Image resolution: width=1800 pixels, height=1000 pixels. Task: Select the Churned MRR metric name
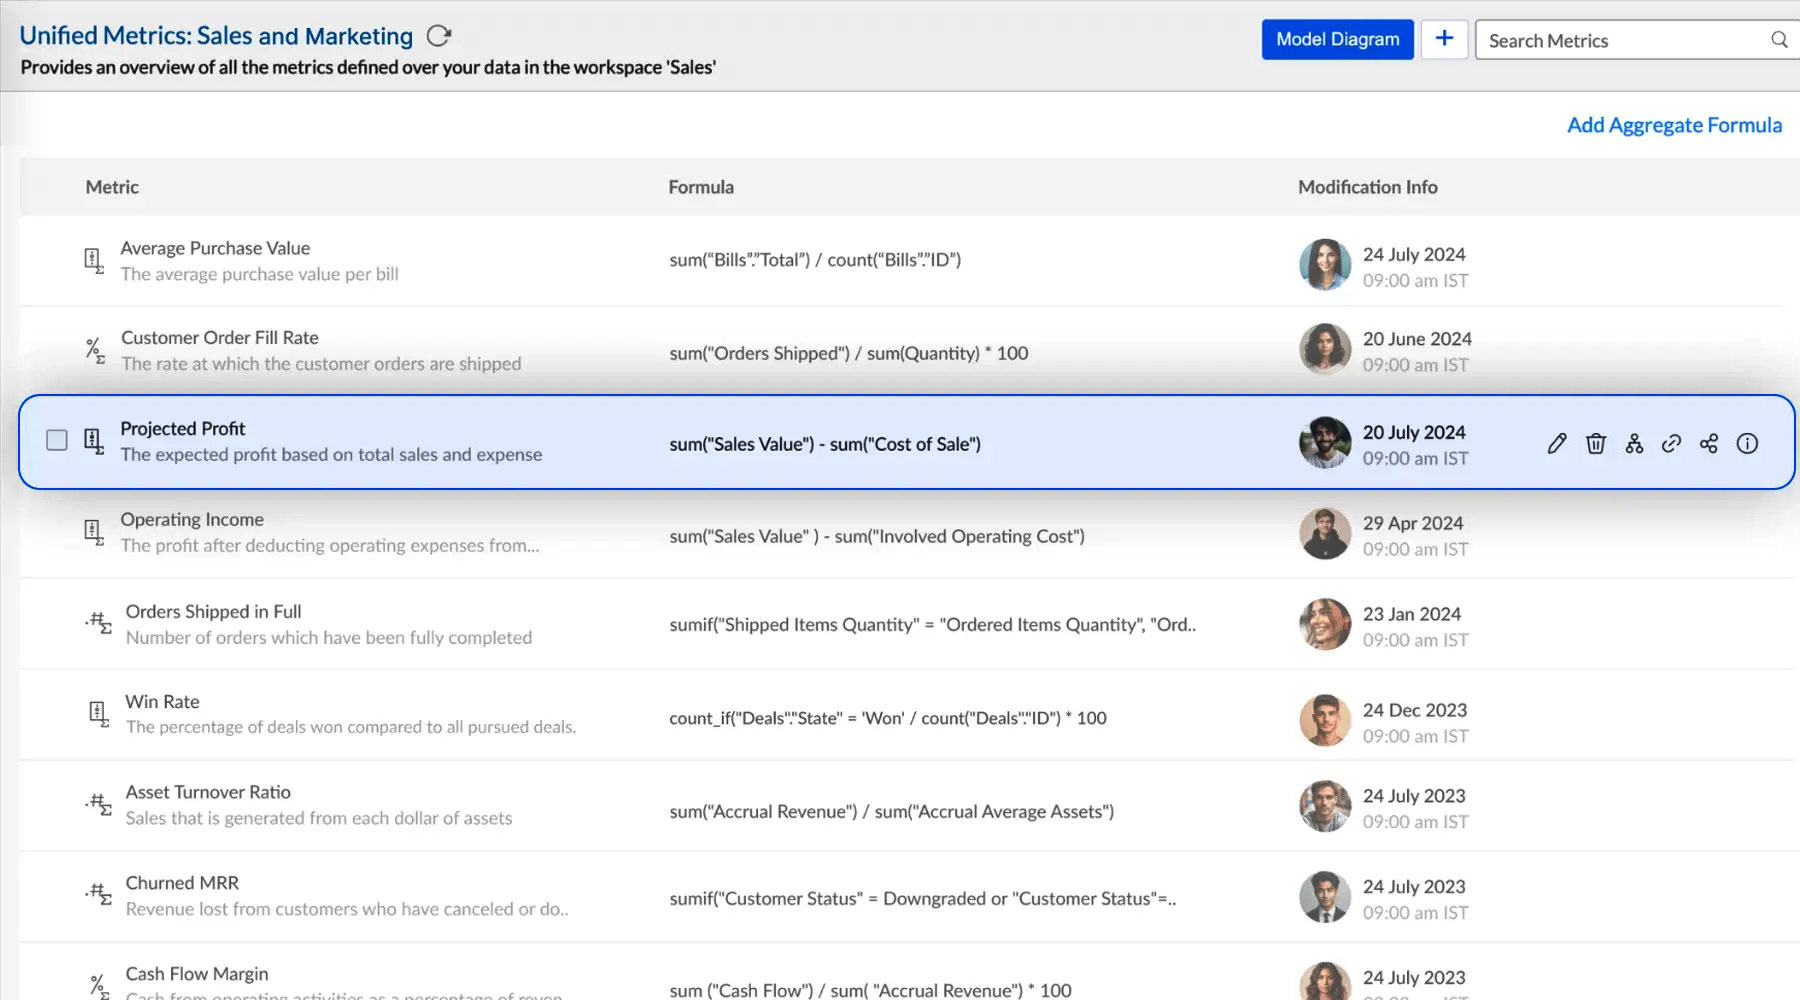coord(182,883)
